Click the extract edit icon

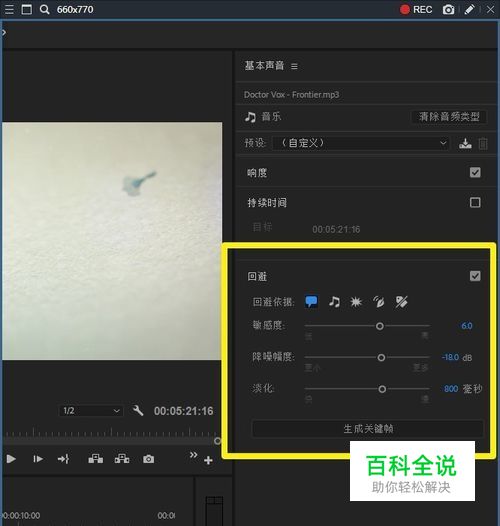(x=122, y=459)
